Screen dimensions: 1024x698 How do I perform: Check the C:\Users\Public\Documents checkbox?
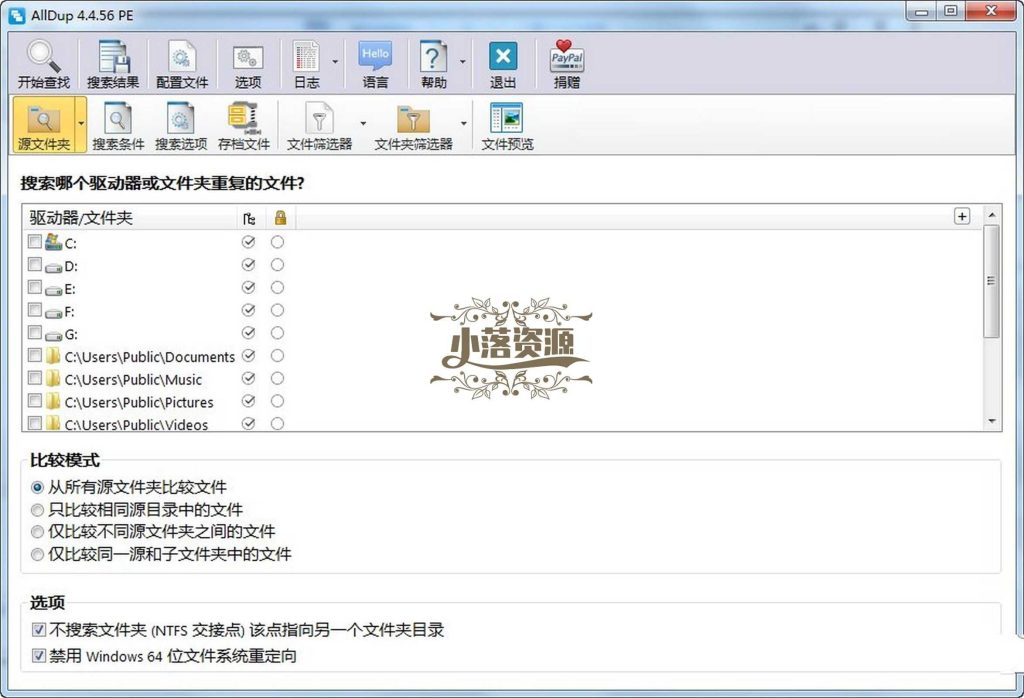(35, 355)
